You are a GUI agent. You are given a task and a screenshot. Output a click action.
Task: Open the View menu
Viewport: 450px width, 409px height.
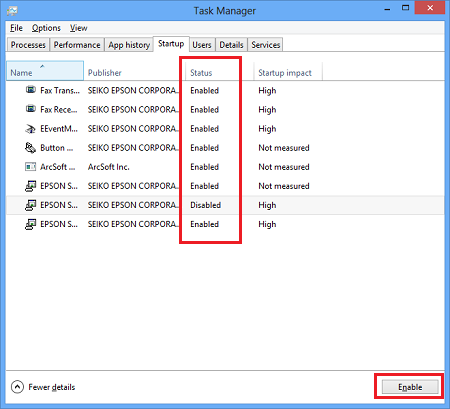tap(79, 28)
